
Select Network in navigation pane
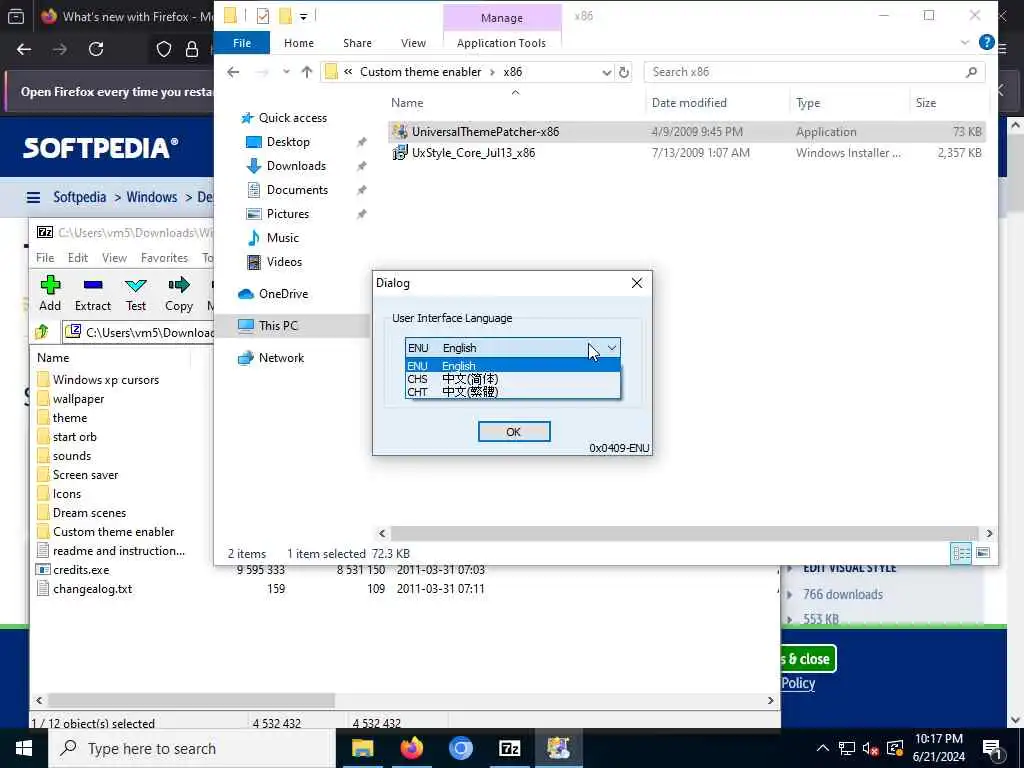click(x=281, y=358)
